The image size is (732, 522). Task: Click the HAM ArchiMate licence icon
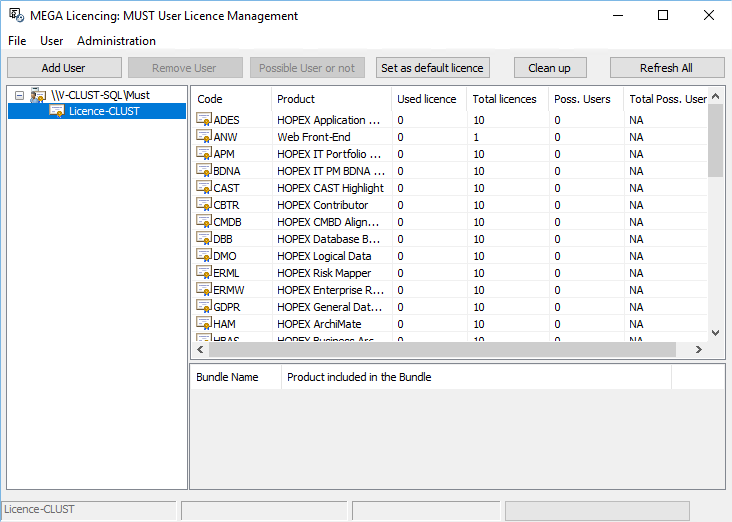(x=204, y=324)
